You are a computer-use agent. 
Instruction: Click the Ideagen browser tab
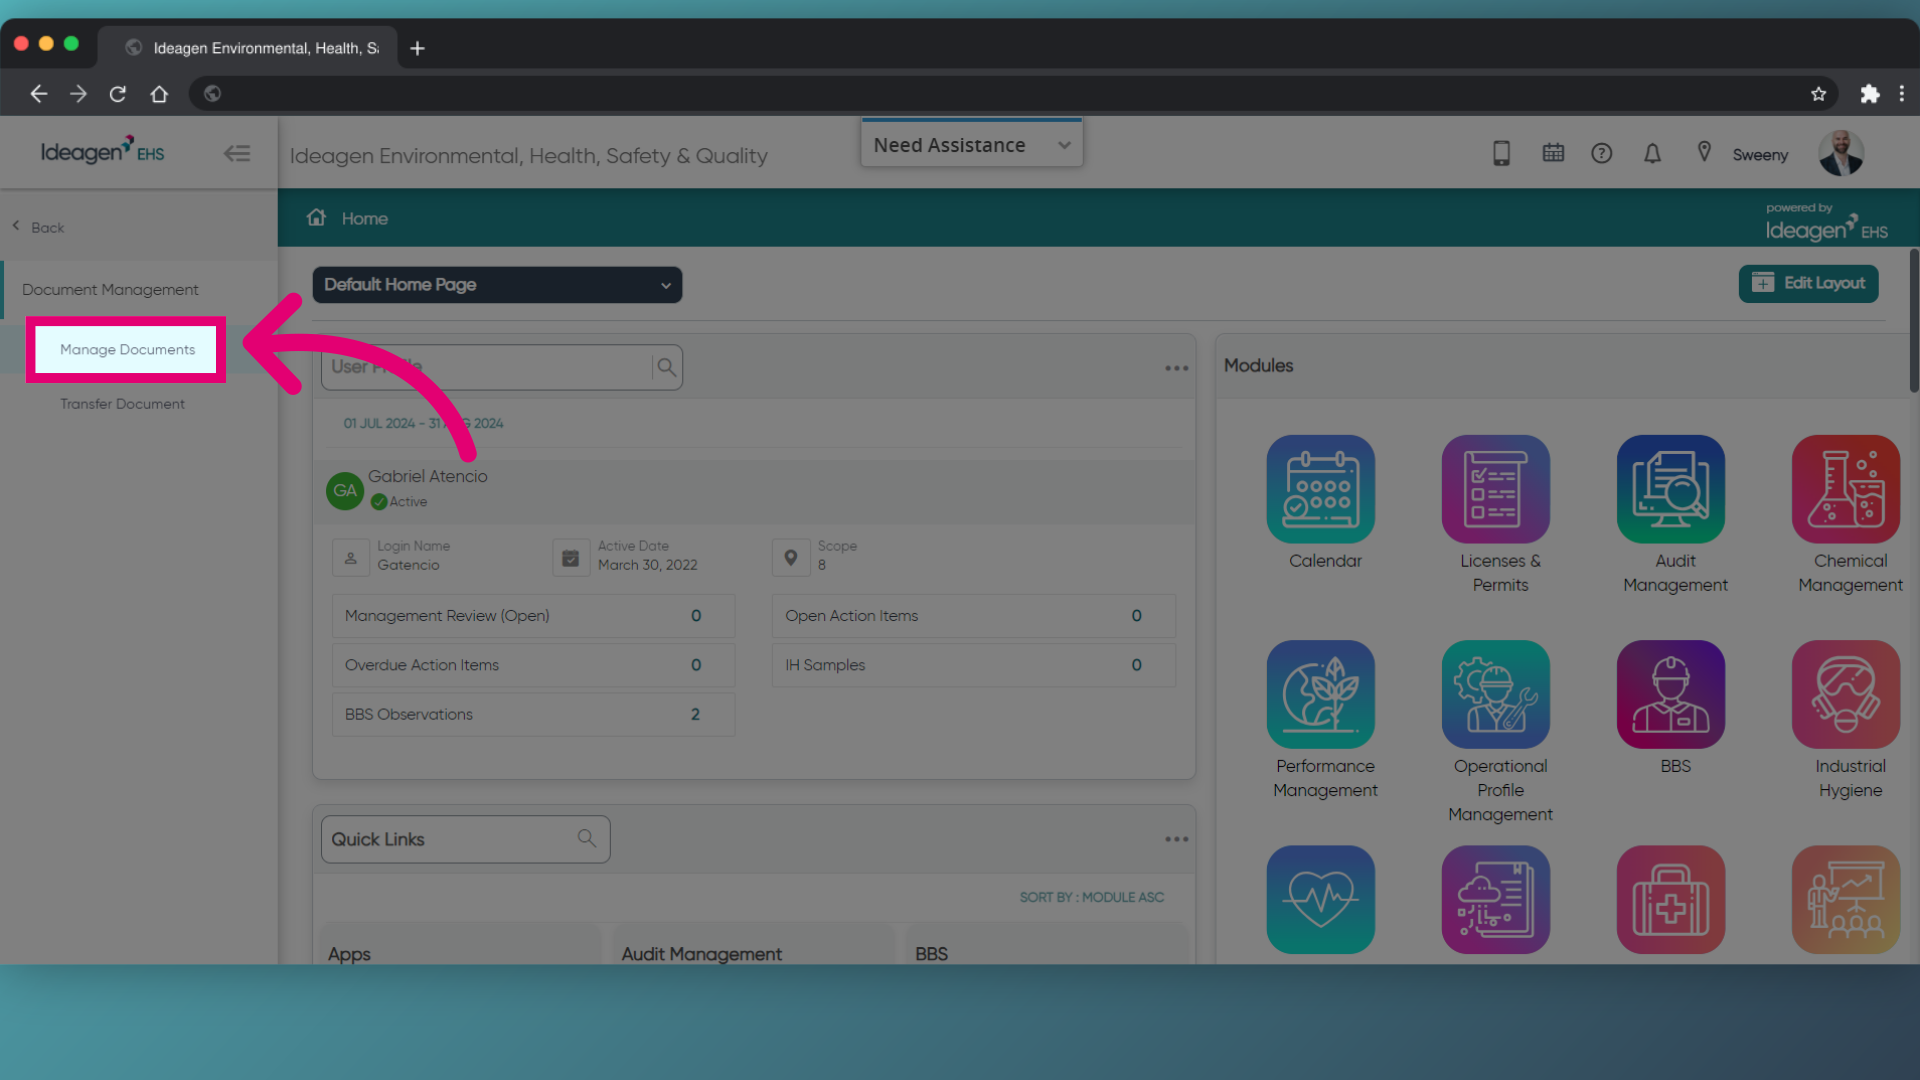pos(250,47)
